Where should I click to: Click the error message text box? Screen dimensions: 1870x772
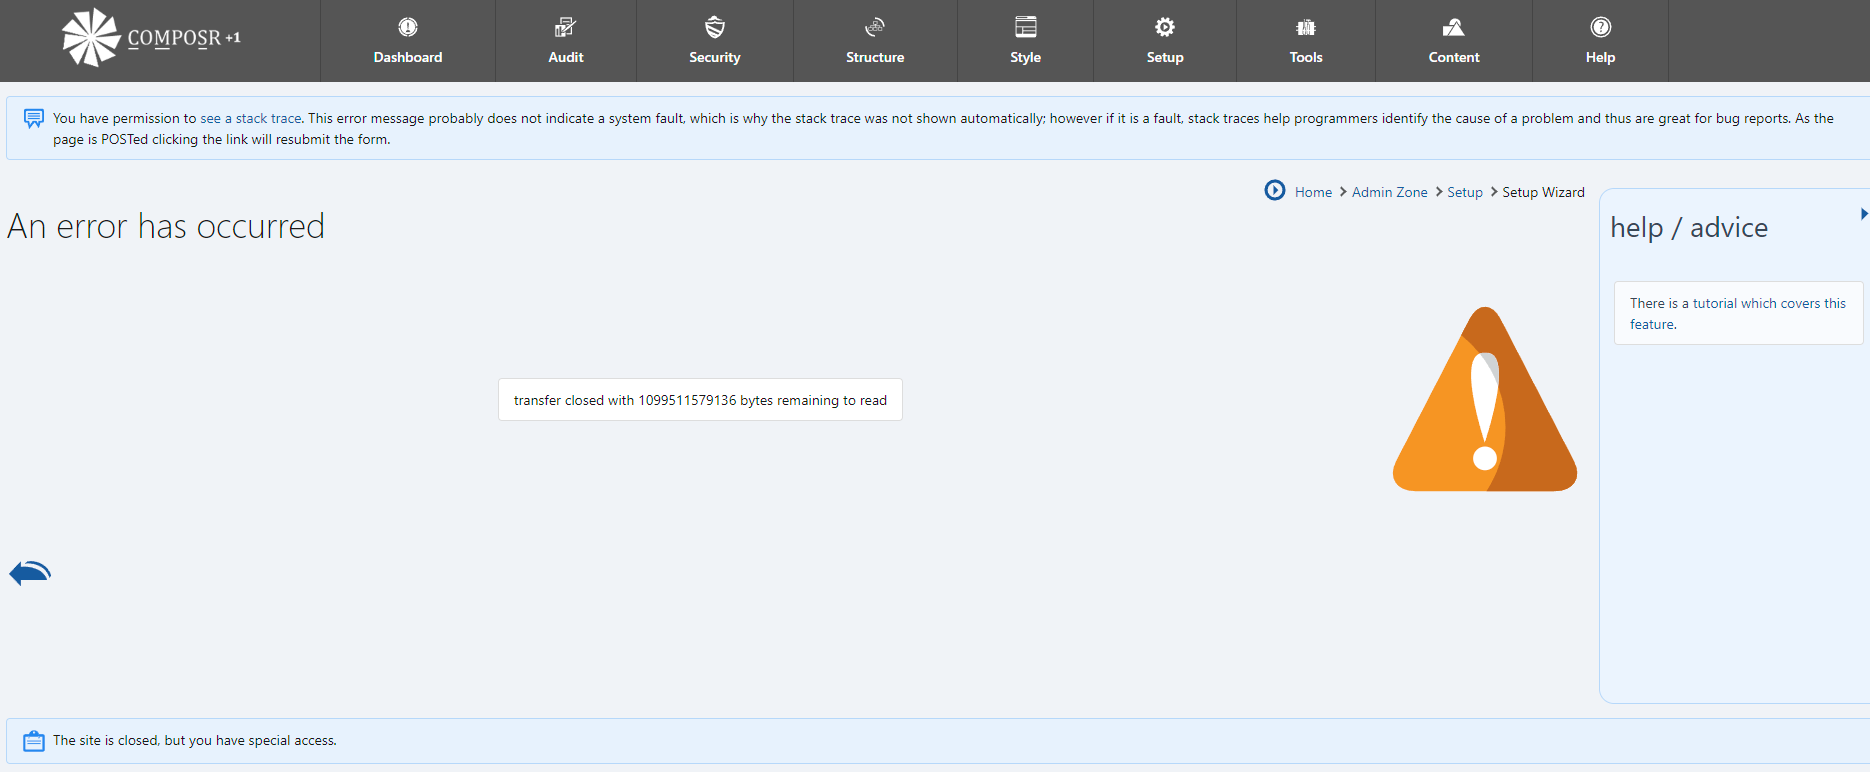click(x=700, y=400)
